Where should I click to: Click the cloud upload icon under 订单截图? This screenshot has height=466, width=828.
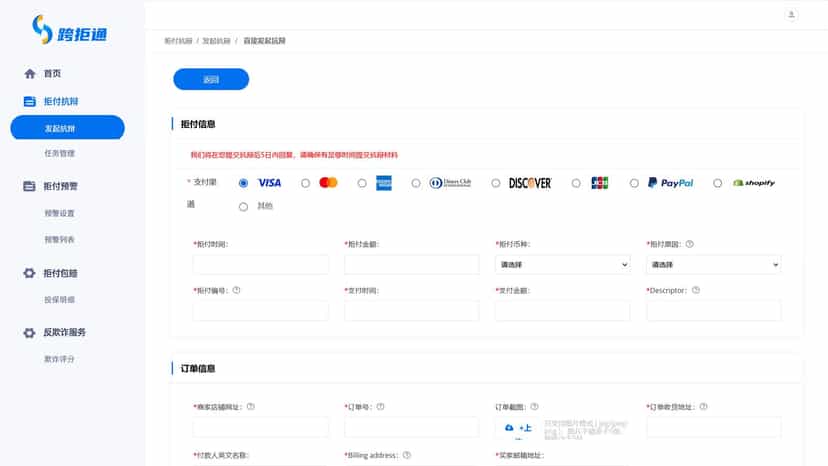coord(509,427)
